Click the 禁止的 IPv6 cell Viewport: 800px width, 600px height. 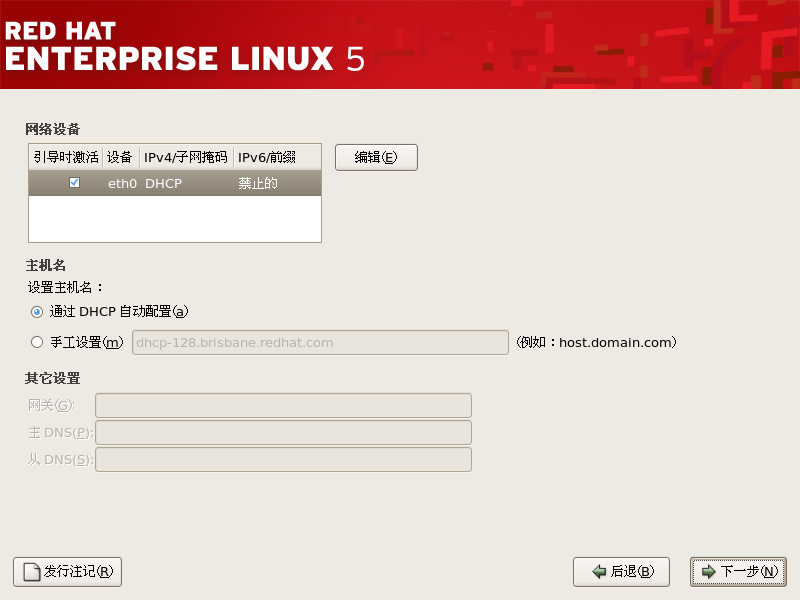pyautogui.click(x=258, y=183)
